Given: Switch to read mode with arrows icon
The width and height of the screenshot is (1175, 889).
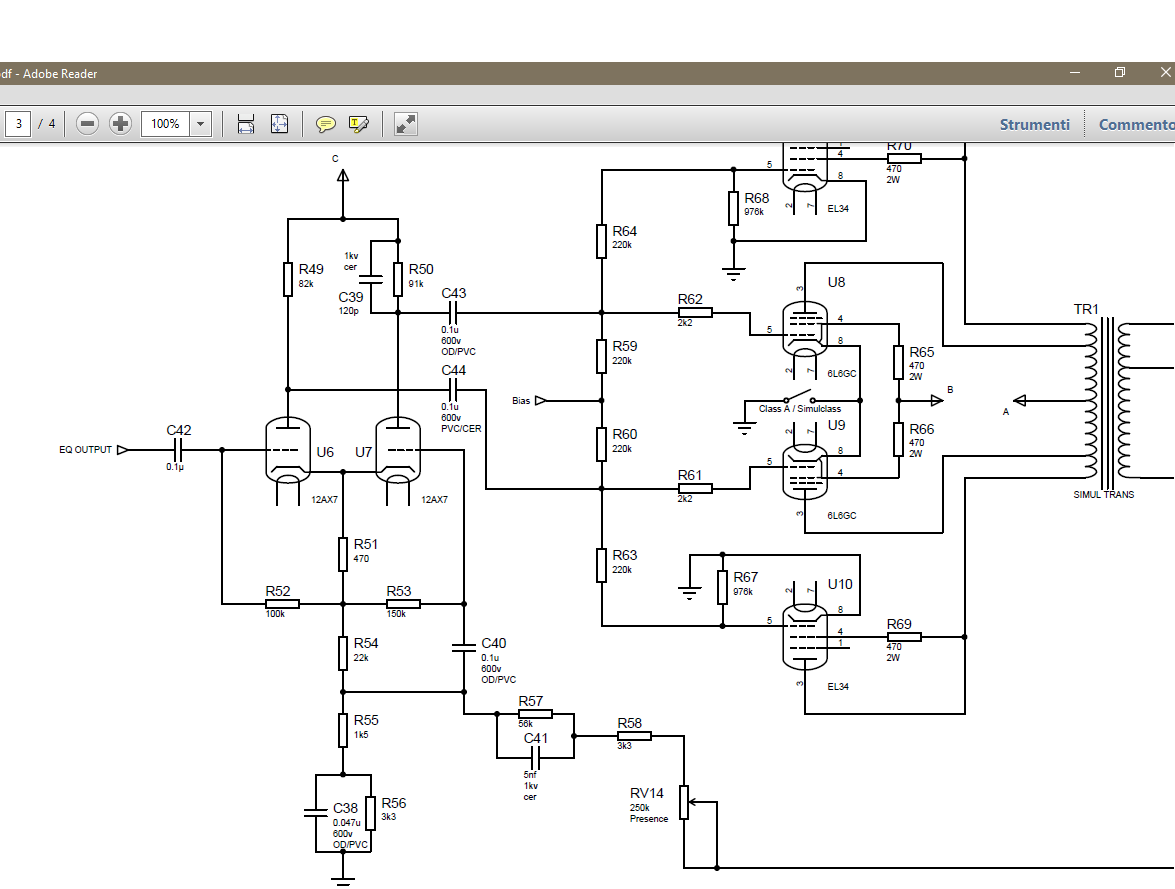Looking at the screenshot, I should [x=405, y=124].
